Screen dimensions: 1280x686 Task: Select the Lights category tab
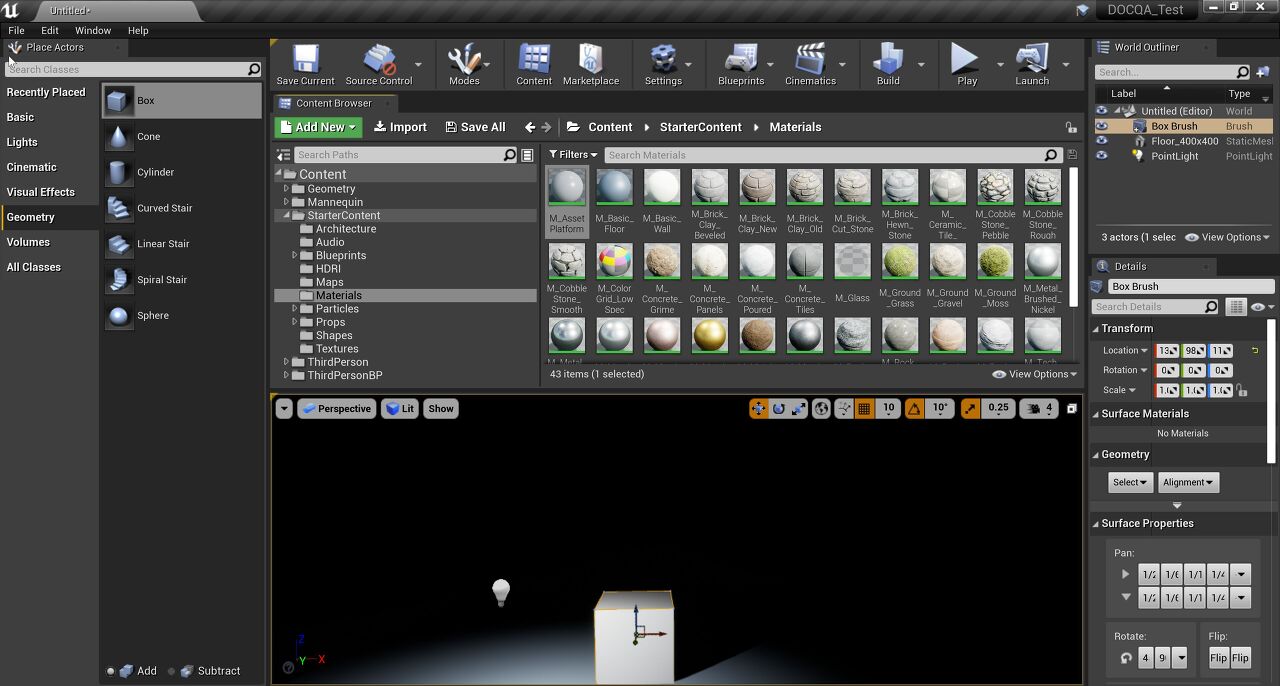pyautogui.click(x=22, y=142)
